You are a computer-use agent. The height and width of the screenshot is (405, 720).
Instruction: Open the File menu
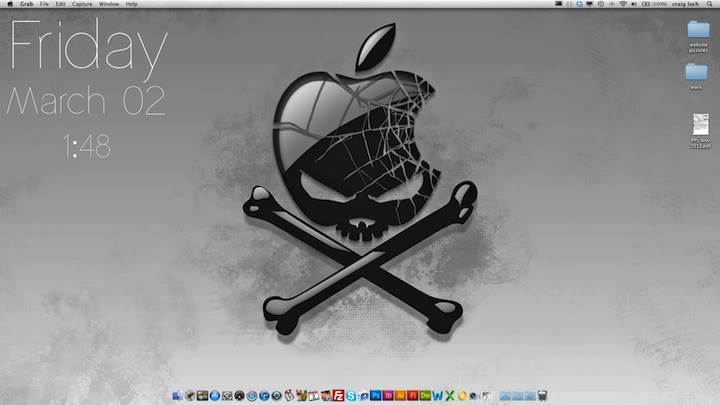tap(44, 4)
